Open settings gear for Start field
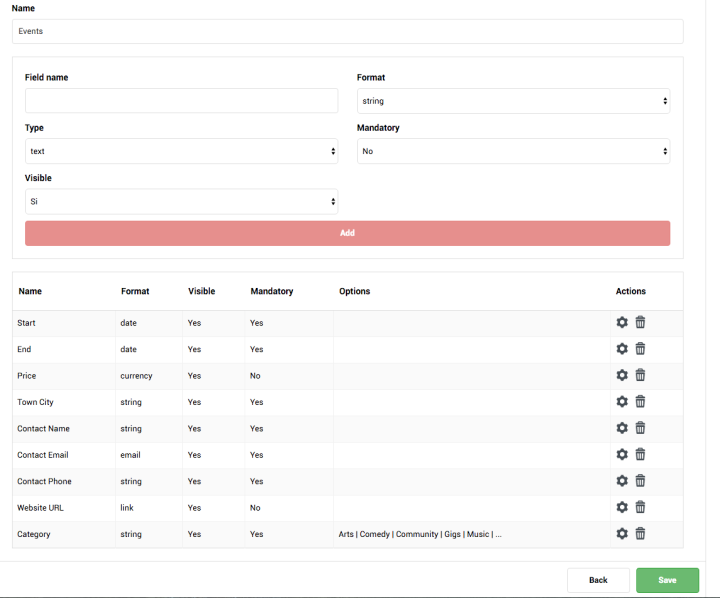This screenshot has height=598, width=720. [622, 322]
